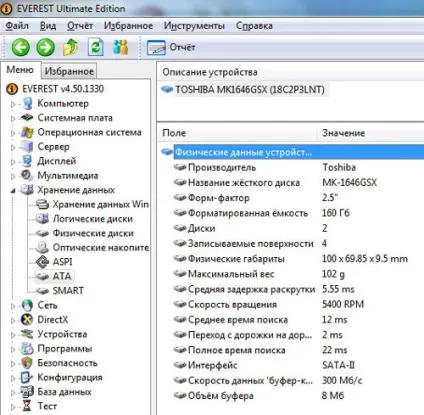424x415 pixels.
Task: Click the Refresh toolbar icon
Action: [96, 47]
